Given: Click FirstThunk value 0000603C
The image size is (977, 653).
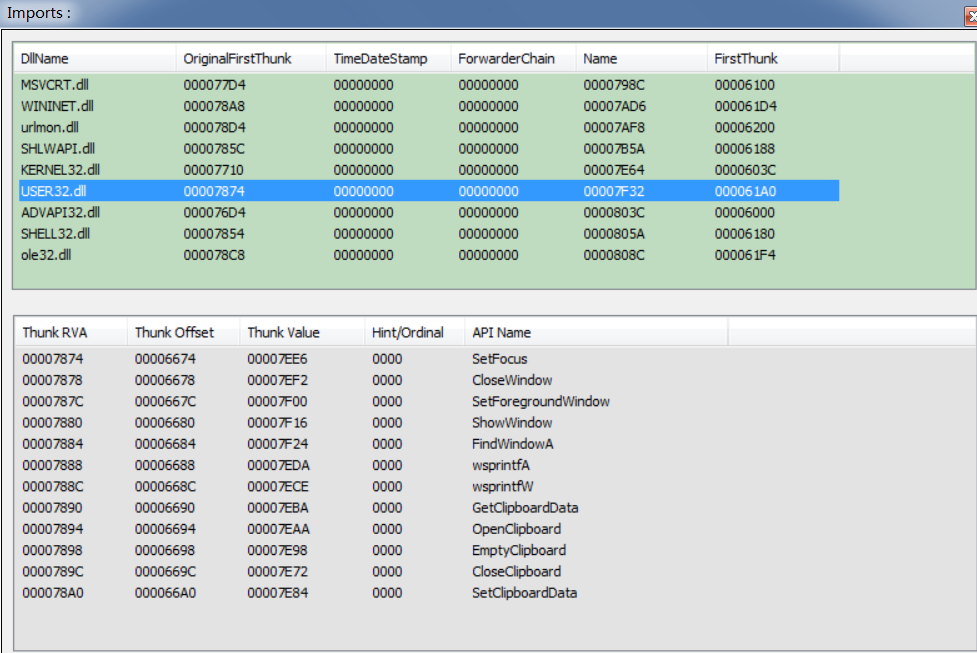Looking at the screenshot, I should point(745,169).
